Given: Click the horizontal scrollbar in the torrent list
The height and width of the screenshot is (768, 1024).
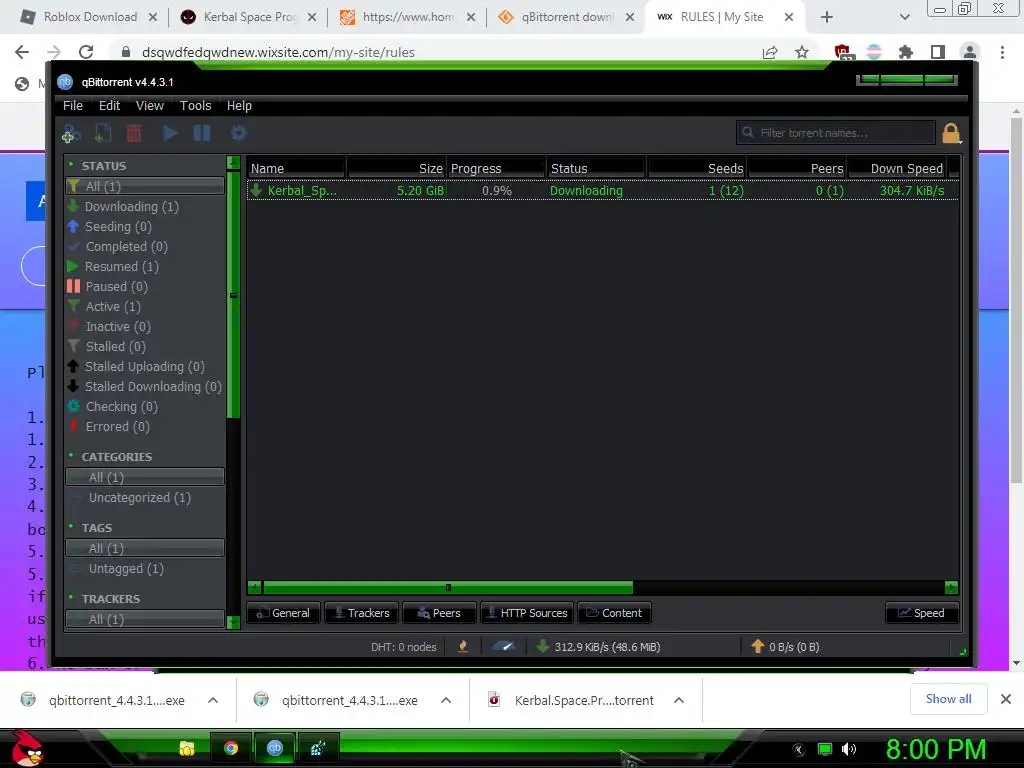Looking at the screenshot, I should (448, 587).
